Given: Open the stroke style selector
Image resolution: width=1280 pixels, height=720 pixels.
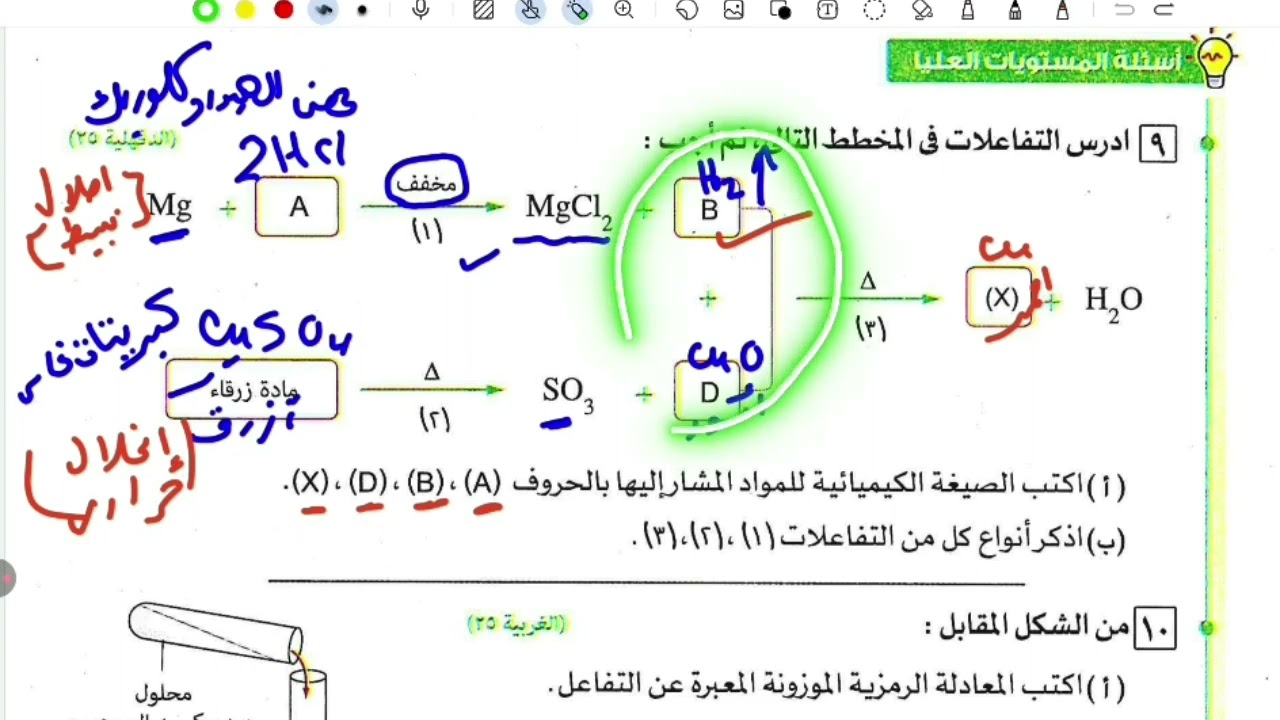Looking at the screenshot, I should point(323,10).
